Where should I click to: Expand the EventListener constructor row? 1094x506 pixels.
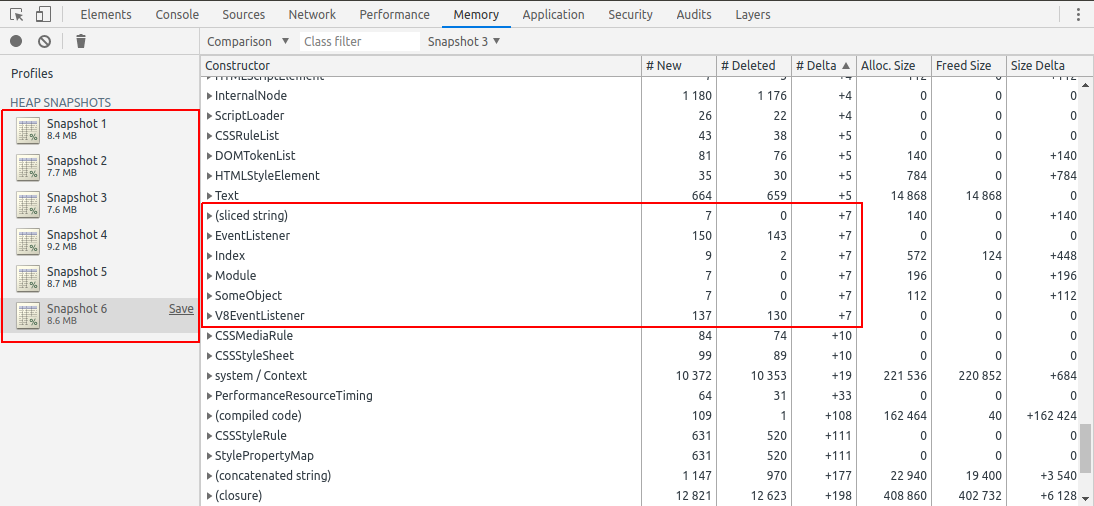point(209,236)
